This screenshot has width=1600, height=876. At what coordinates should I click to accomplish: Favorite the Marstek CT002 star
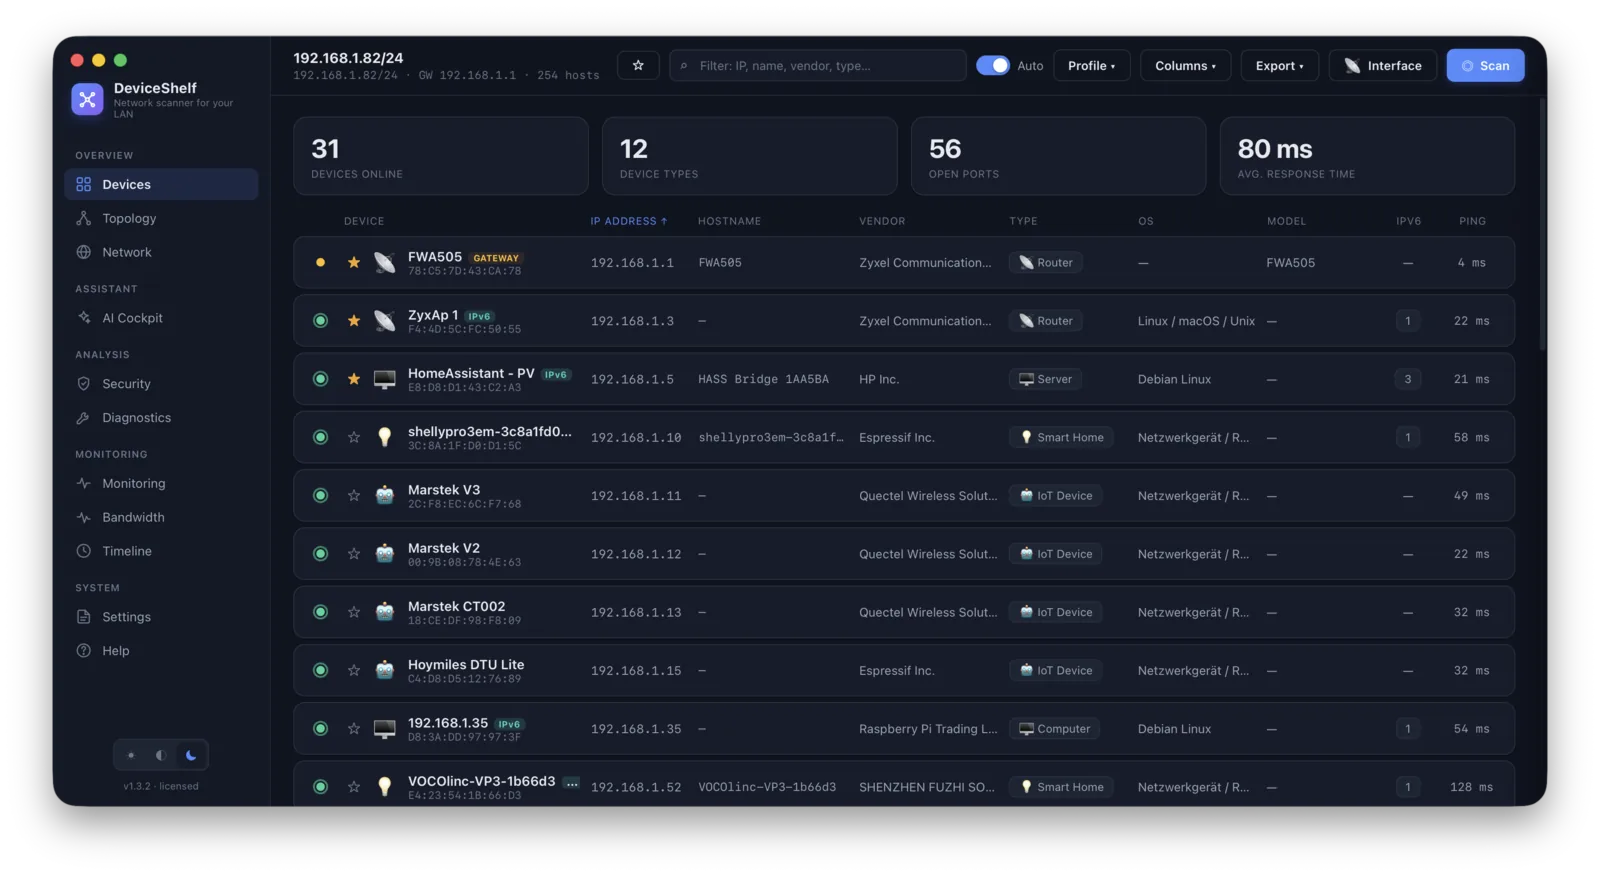[354, 612]
